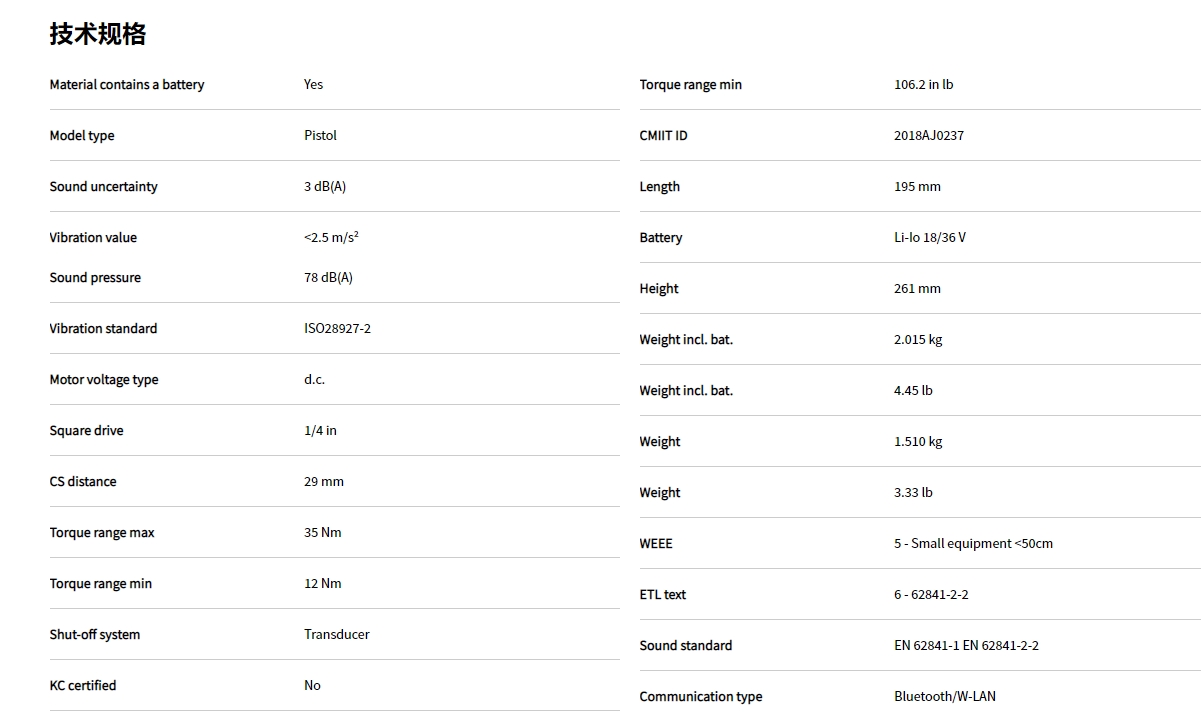The image size is (1201, 719).
Task: Select the "Bluetooth/W-LAN" communication type value
Action: (x=945, y=697)
